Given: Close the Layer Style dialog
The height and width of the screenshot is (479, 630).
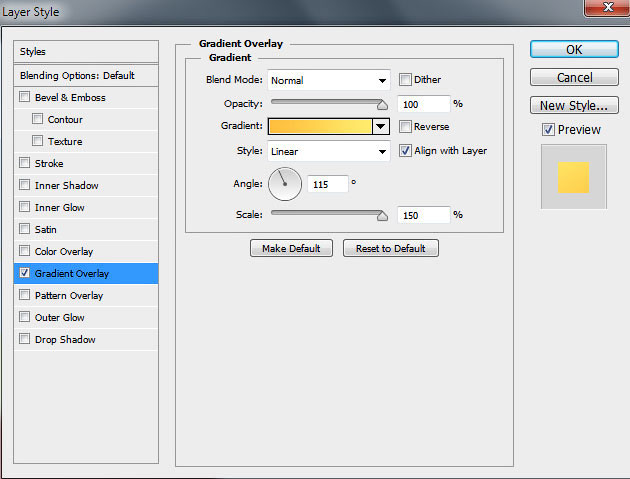Looking at the screenshot, I should pyautogui.click(x=607, y=7).
